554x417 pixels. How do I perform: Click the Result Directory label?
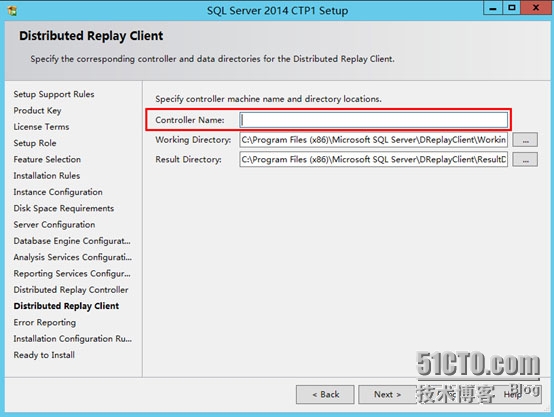188,159
